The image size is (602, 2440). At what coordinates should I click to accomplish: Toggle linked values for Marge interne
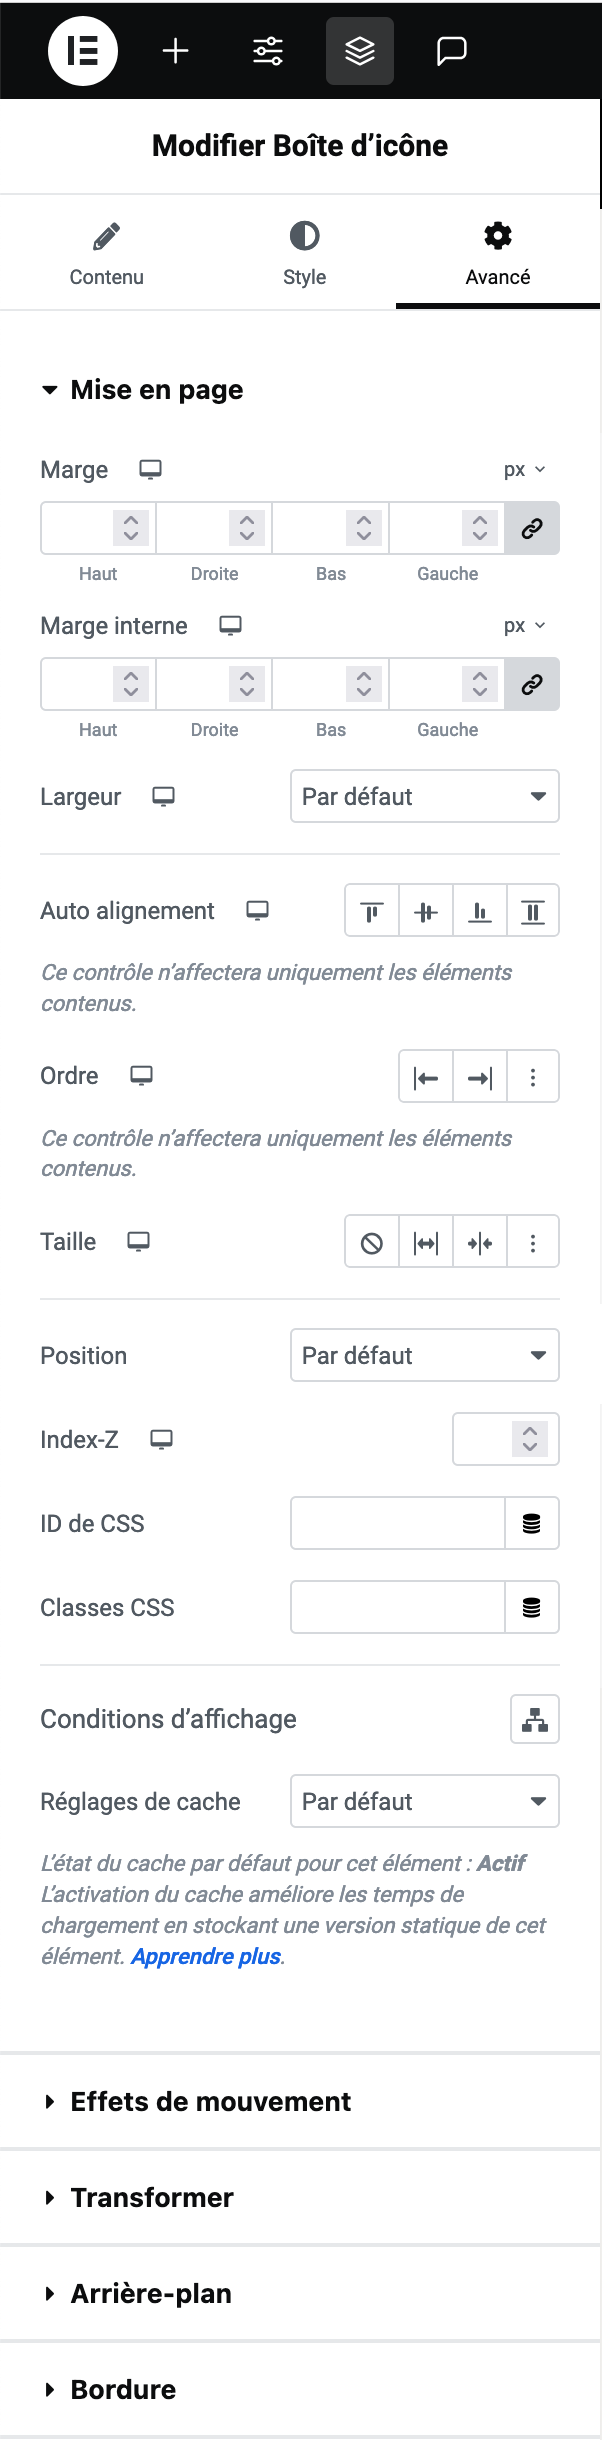click(x=532, y=684)
